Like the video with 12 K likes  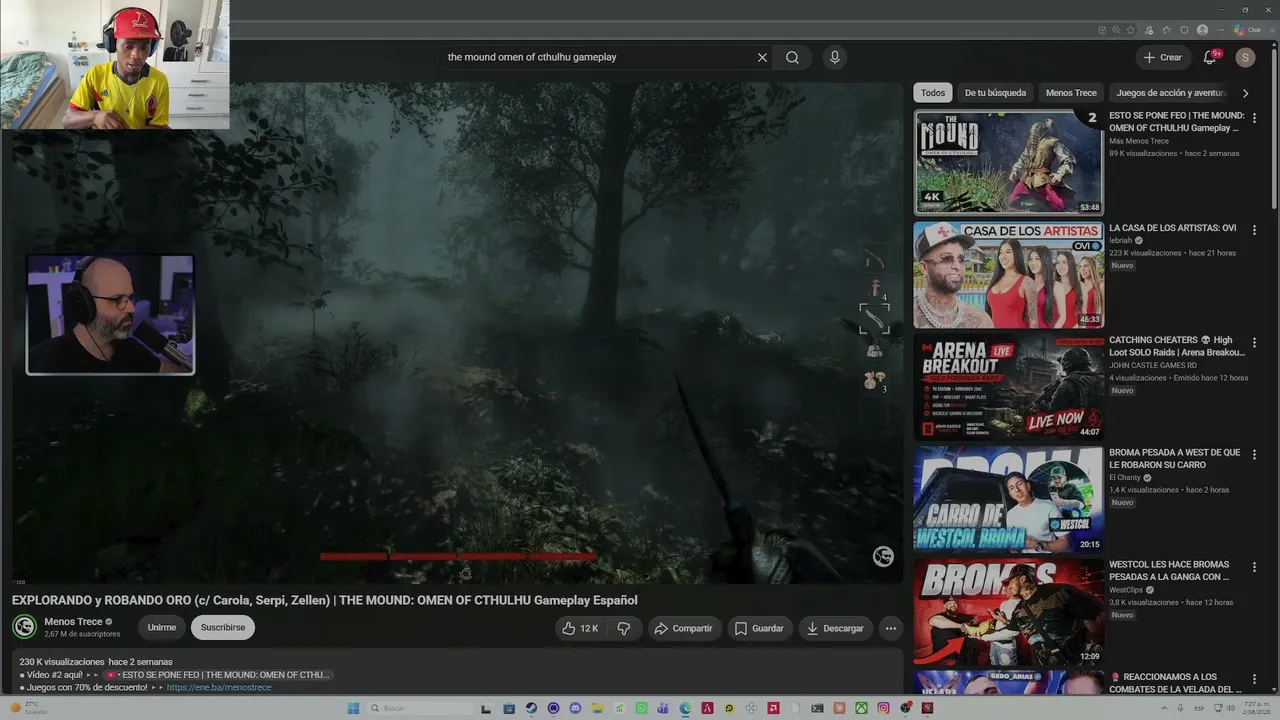tap(580, 628)
